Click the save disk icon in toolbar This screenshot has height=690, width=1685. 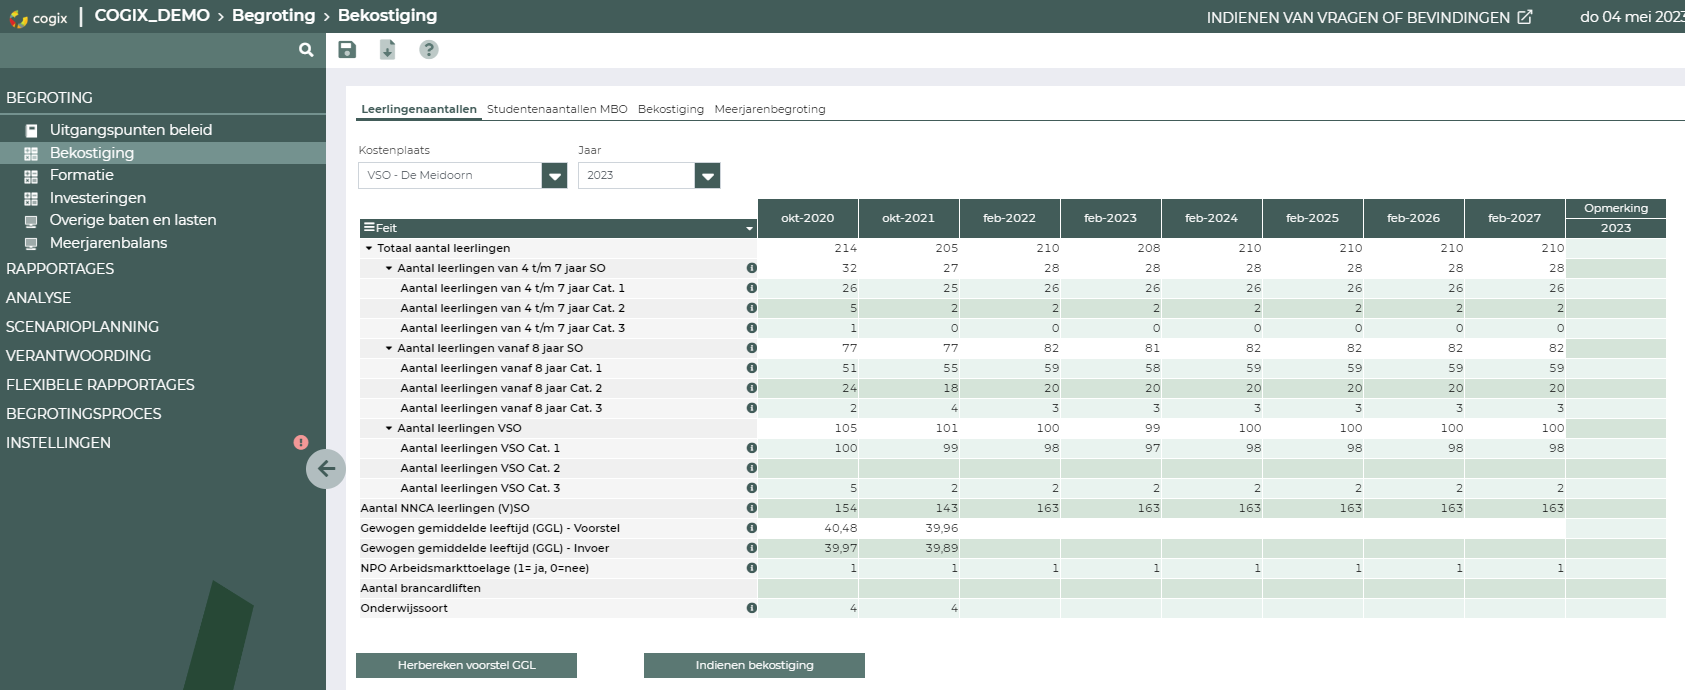347,50
